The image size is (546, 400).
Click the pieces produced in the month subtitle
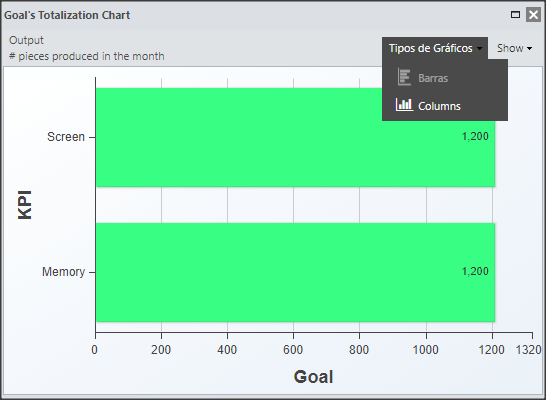click(91, 56)
